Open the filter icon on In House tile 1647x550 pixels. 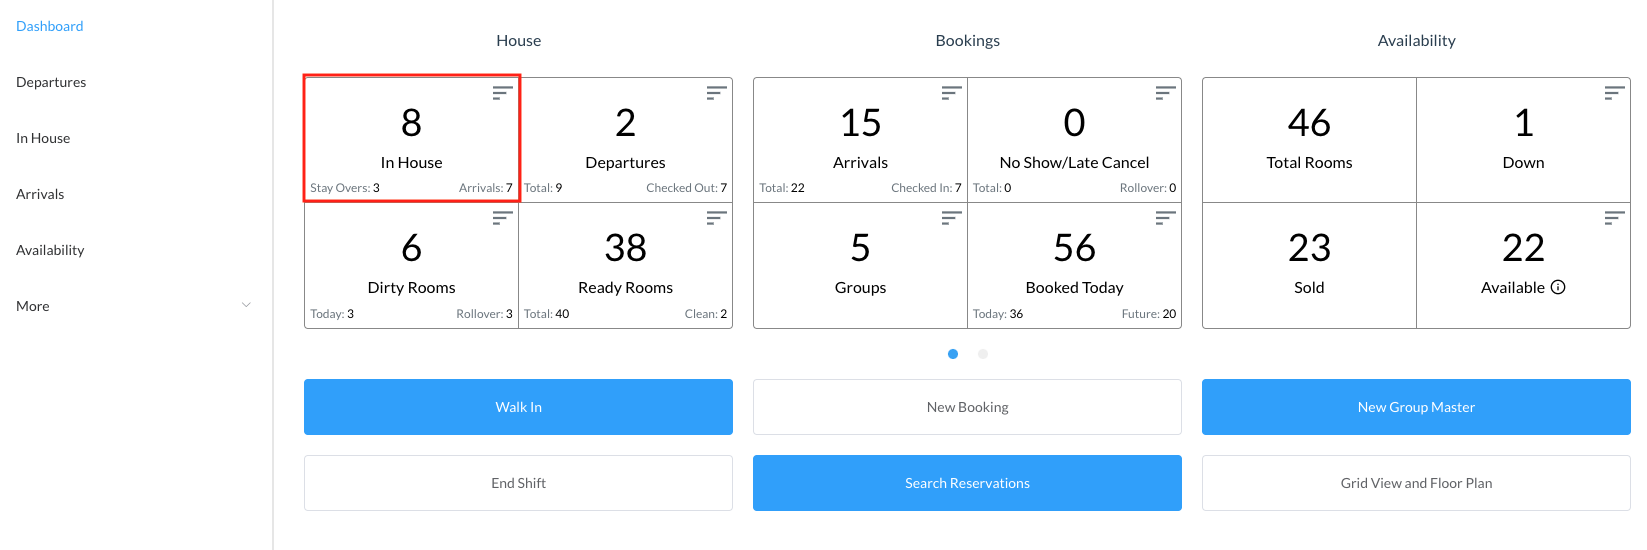coord(502,93)
